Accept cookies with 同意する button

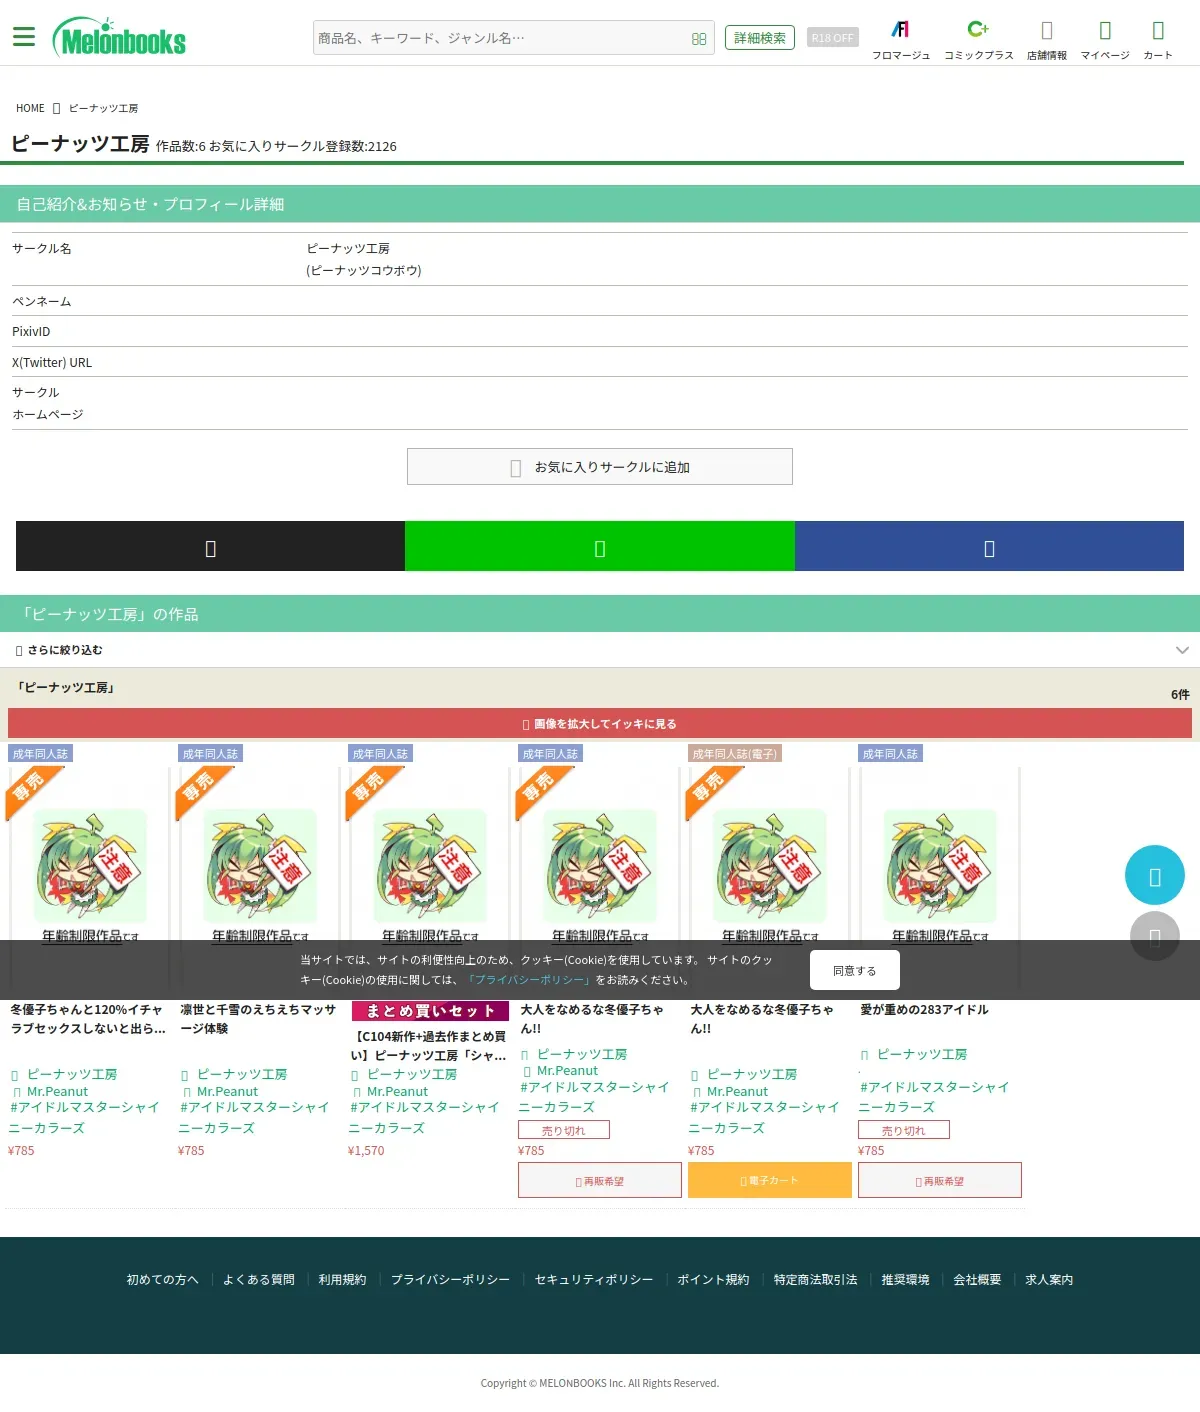coord(855,970)
